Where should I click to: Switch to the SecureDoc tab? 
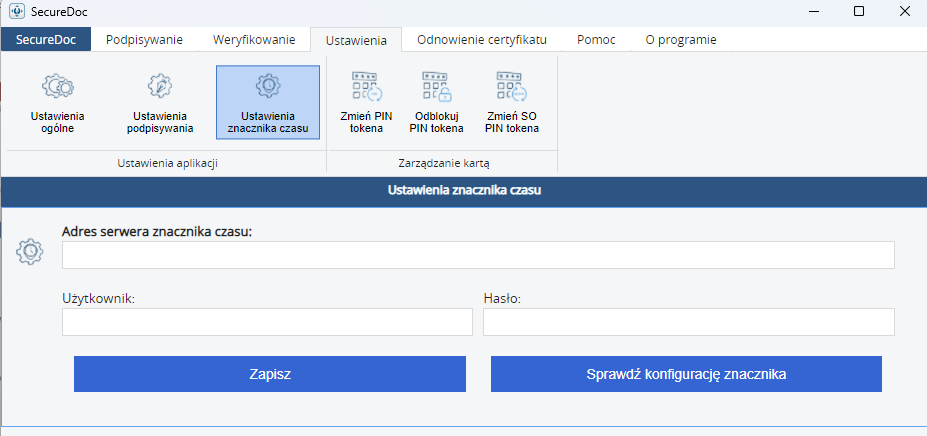tap(45, 40)
